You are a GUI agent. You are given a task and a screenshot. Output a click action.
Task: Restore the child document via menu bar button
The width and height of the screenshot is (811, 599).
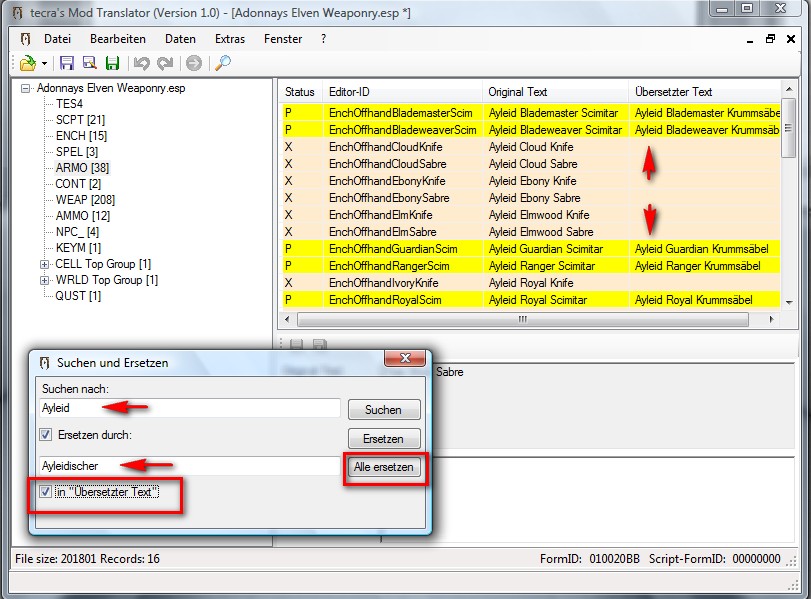pyautogui.click(x=771, y=39)
